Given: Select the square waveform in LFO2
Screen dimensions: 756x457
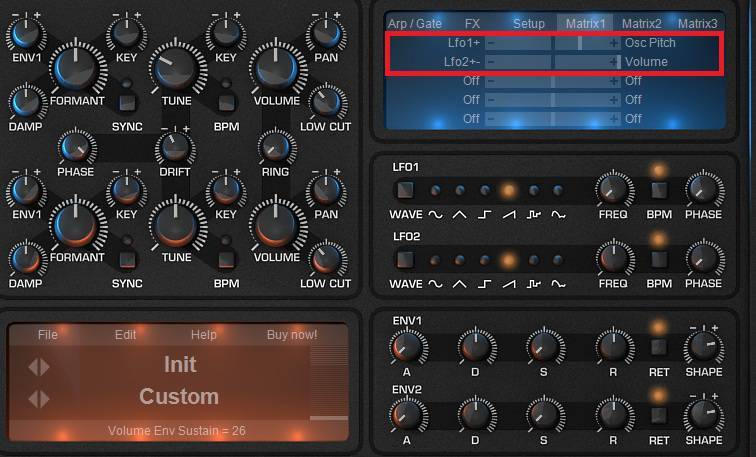Looking at the screenshot, I should (485, 260).
